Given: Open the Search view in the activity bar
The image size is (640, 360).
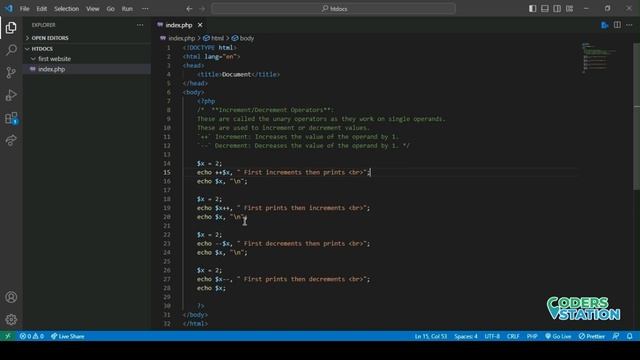Looking at the screenshot, I should [11, 50].
